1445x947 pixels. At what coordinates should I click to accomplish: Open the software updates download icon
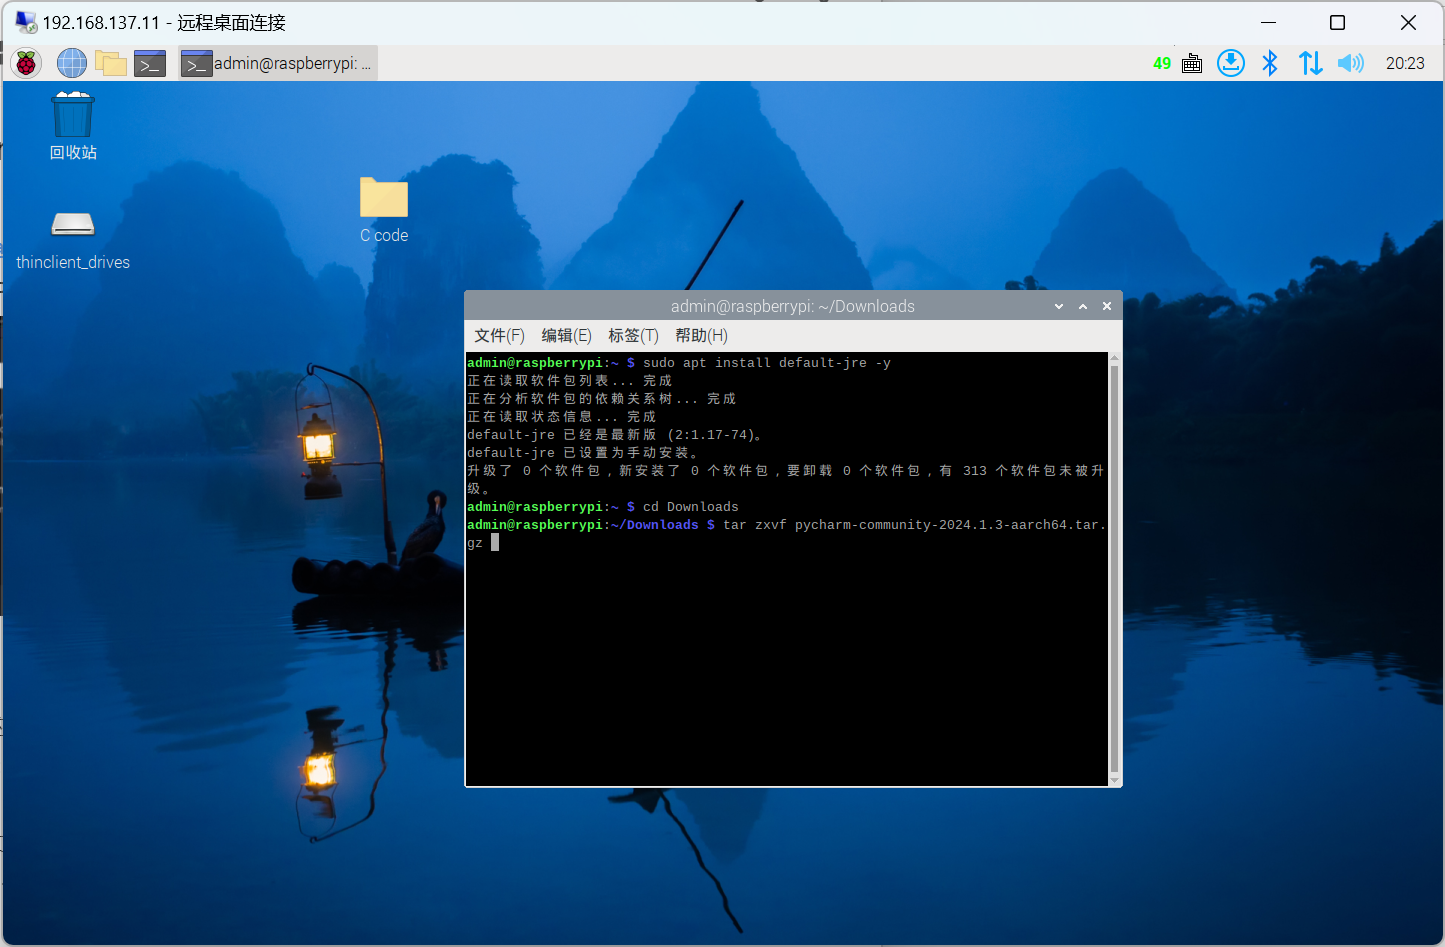click(1231, 63)
